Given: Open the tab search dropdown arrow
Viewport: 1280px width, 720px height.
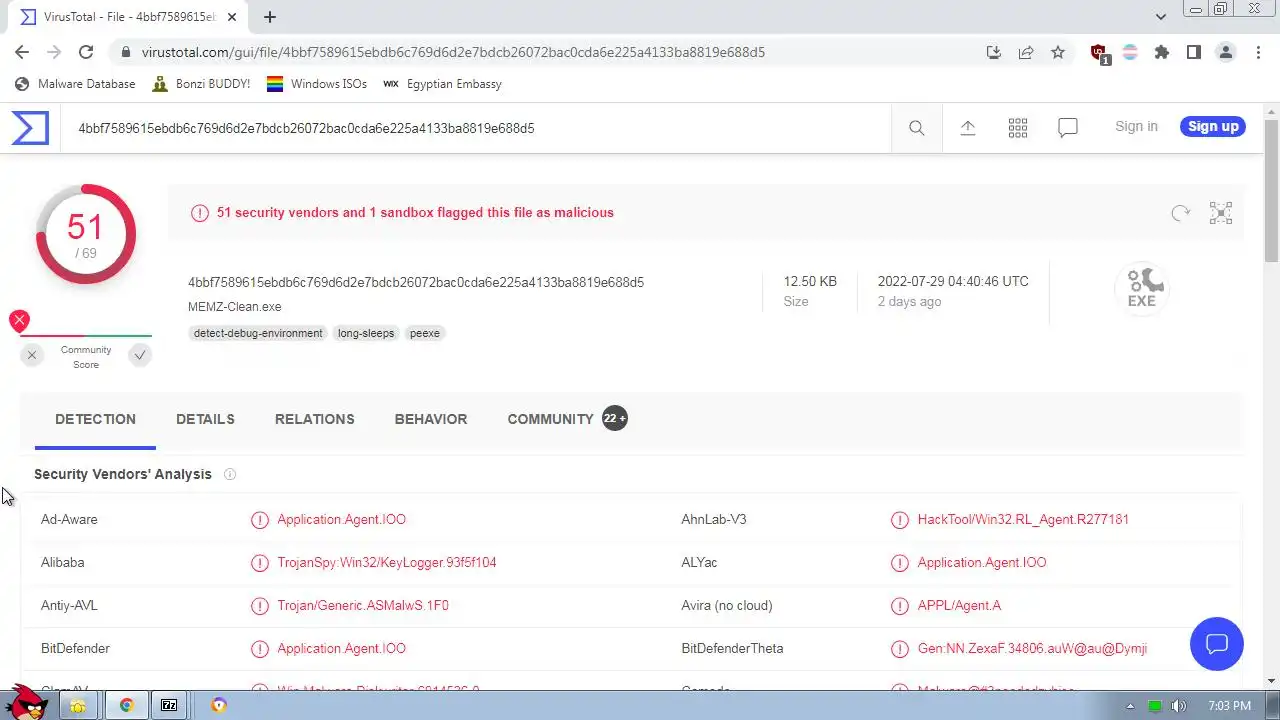Looking at the screenshot, I should [x=1161, y=17].
